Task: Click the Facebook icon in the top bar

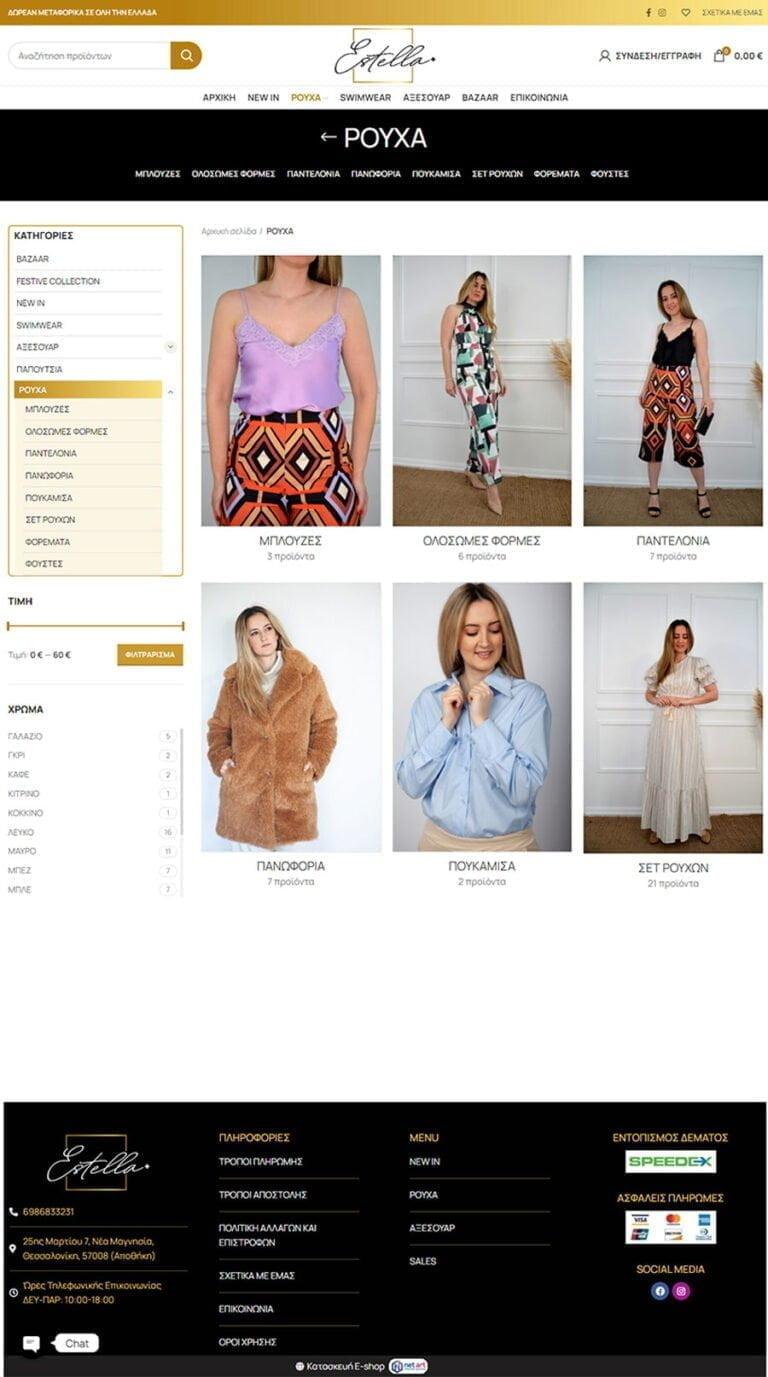Action: tap(648, 13)
